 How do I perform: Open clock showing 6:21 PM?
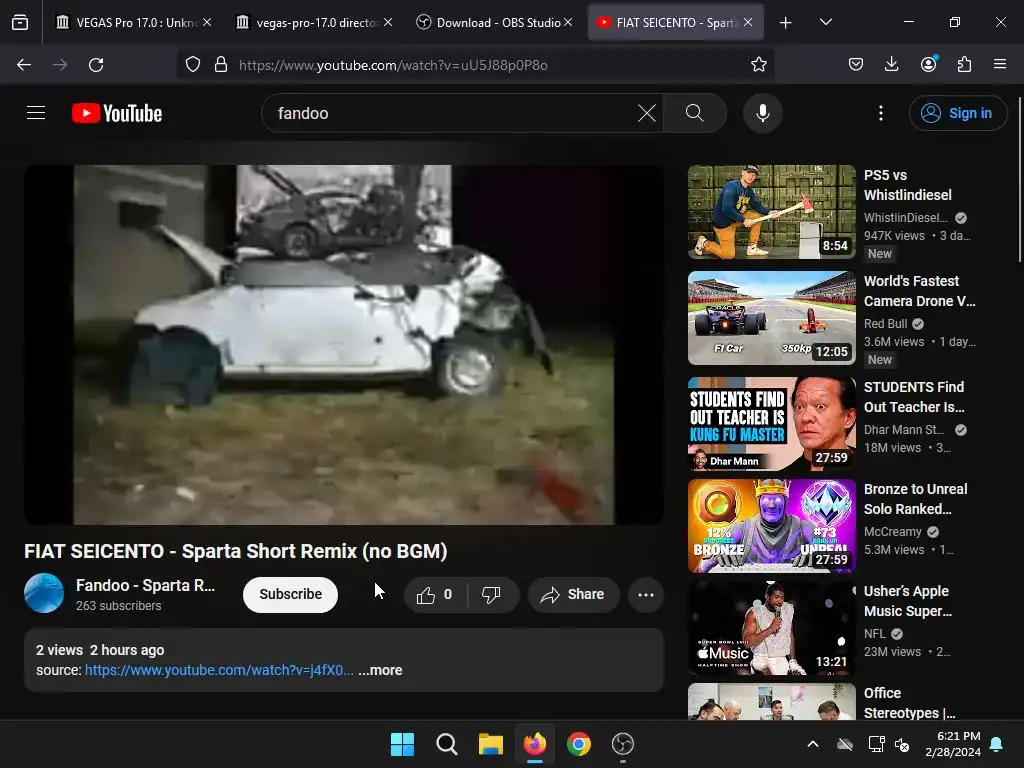click(953, 744)
